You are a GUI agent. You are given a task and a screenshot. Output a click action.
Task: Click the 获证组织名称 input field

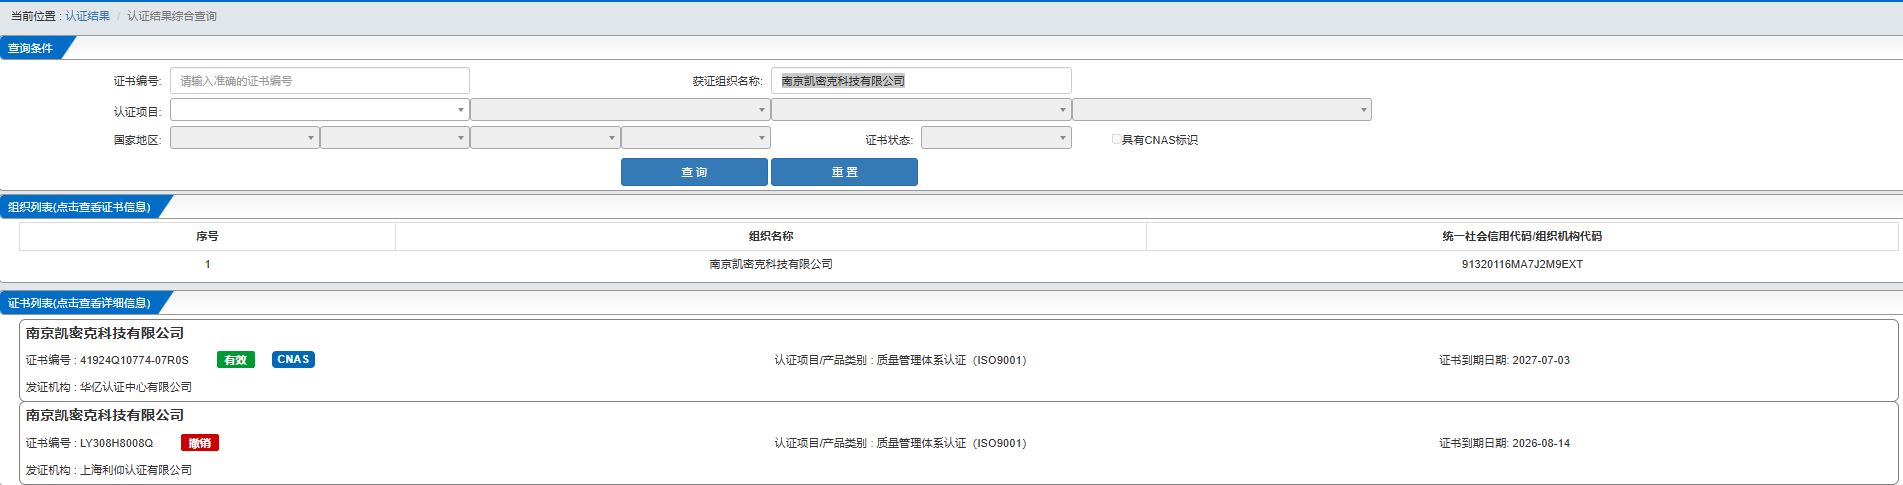coord(921,81)
